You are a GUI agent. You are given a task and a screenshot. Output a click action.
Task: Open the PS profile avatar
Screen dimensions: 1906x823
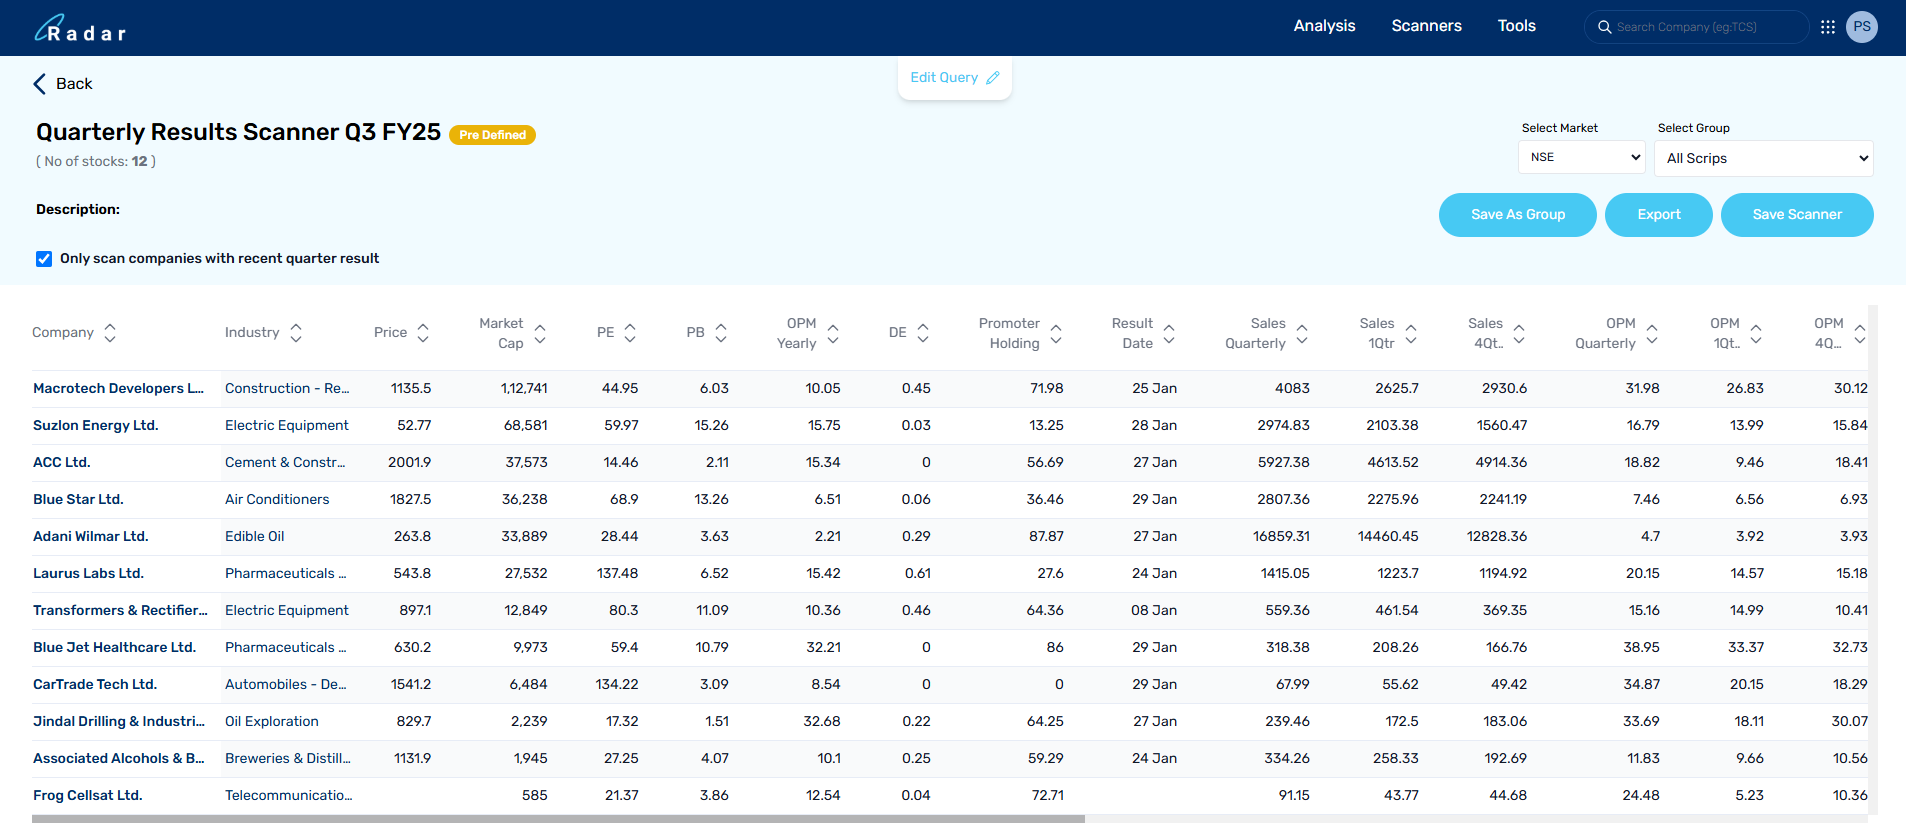[x=1862, y=27]
